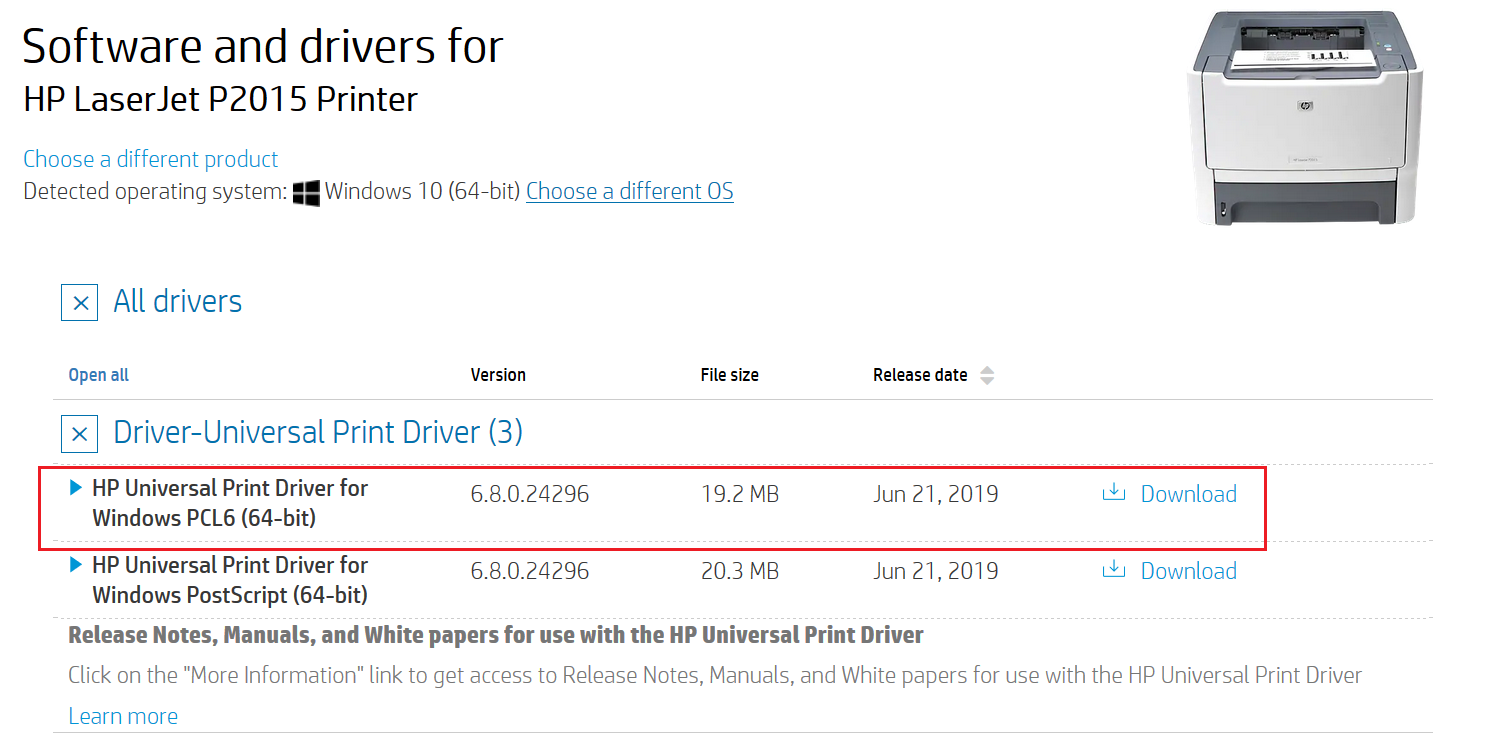Click version 6.8.0.24296 in PostScript row
The width and height of the screenshot is (1509, 733).
(530, 571)
